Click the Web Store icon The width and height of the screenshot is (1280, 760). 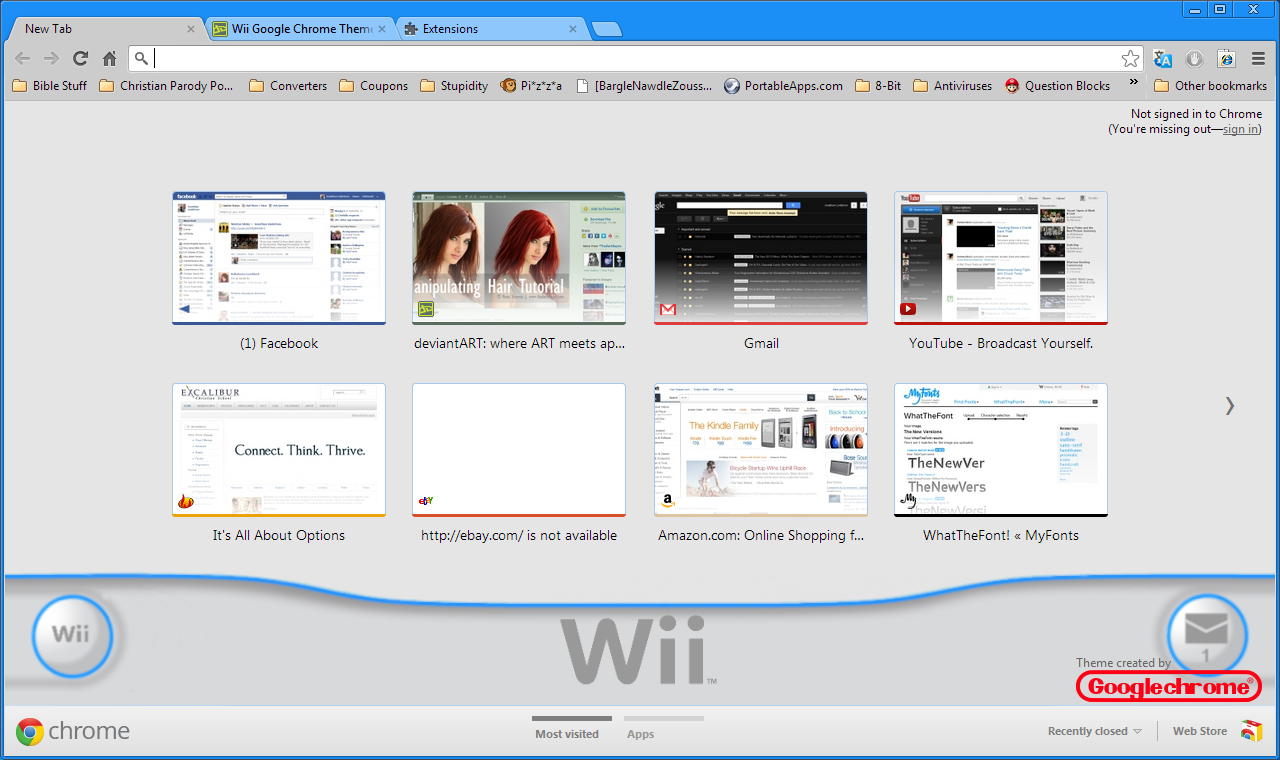[1251, 731]
